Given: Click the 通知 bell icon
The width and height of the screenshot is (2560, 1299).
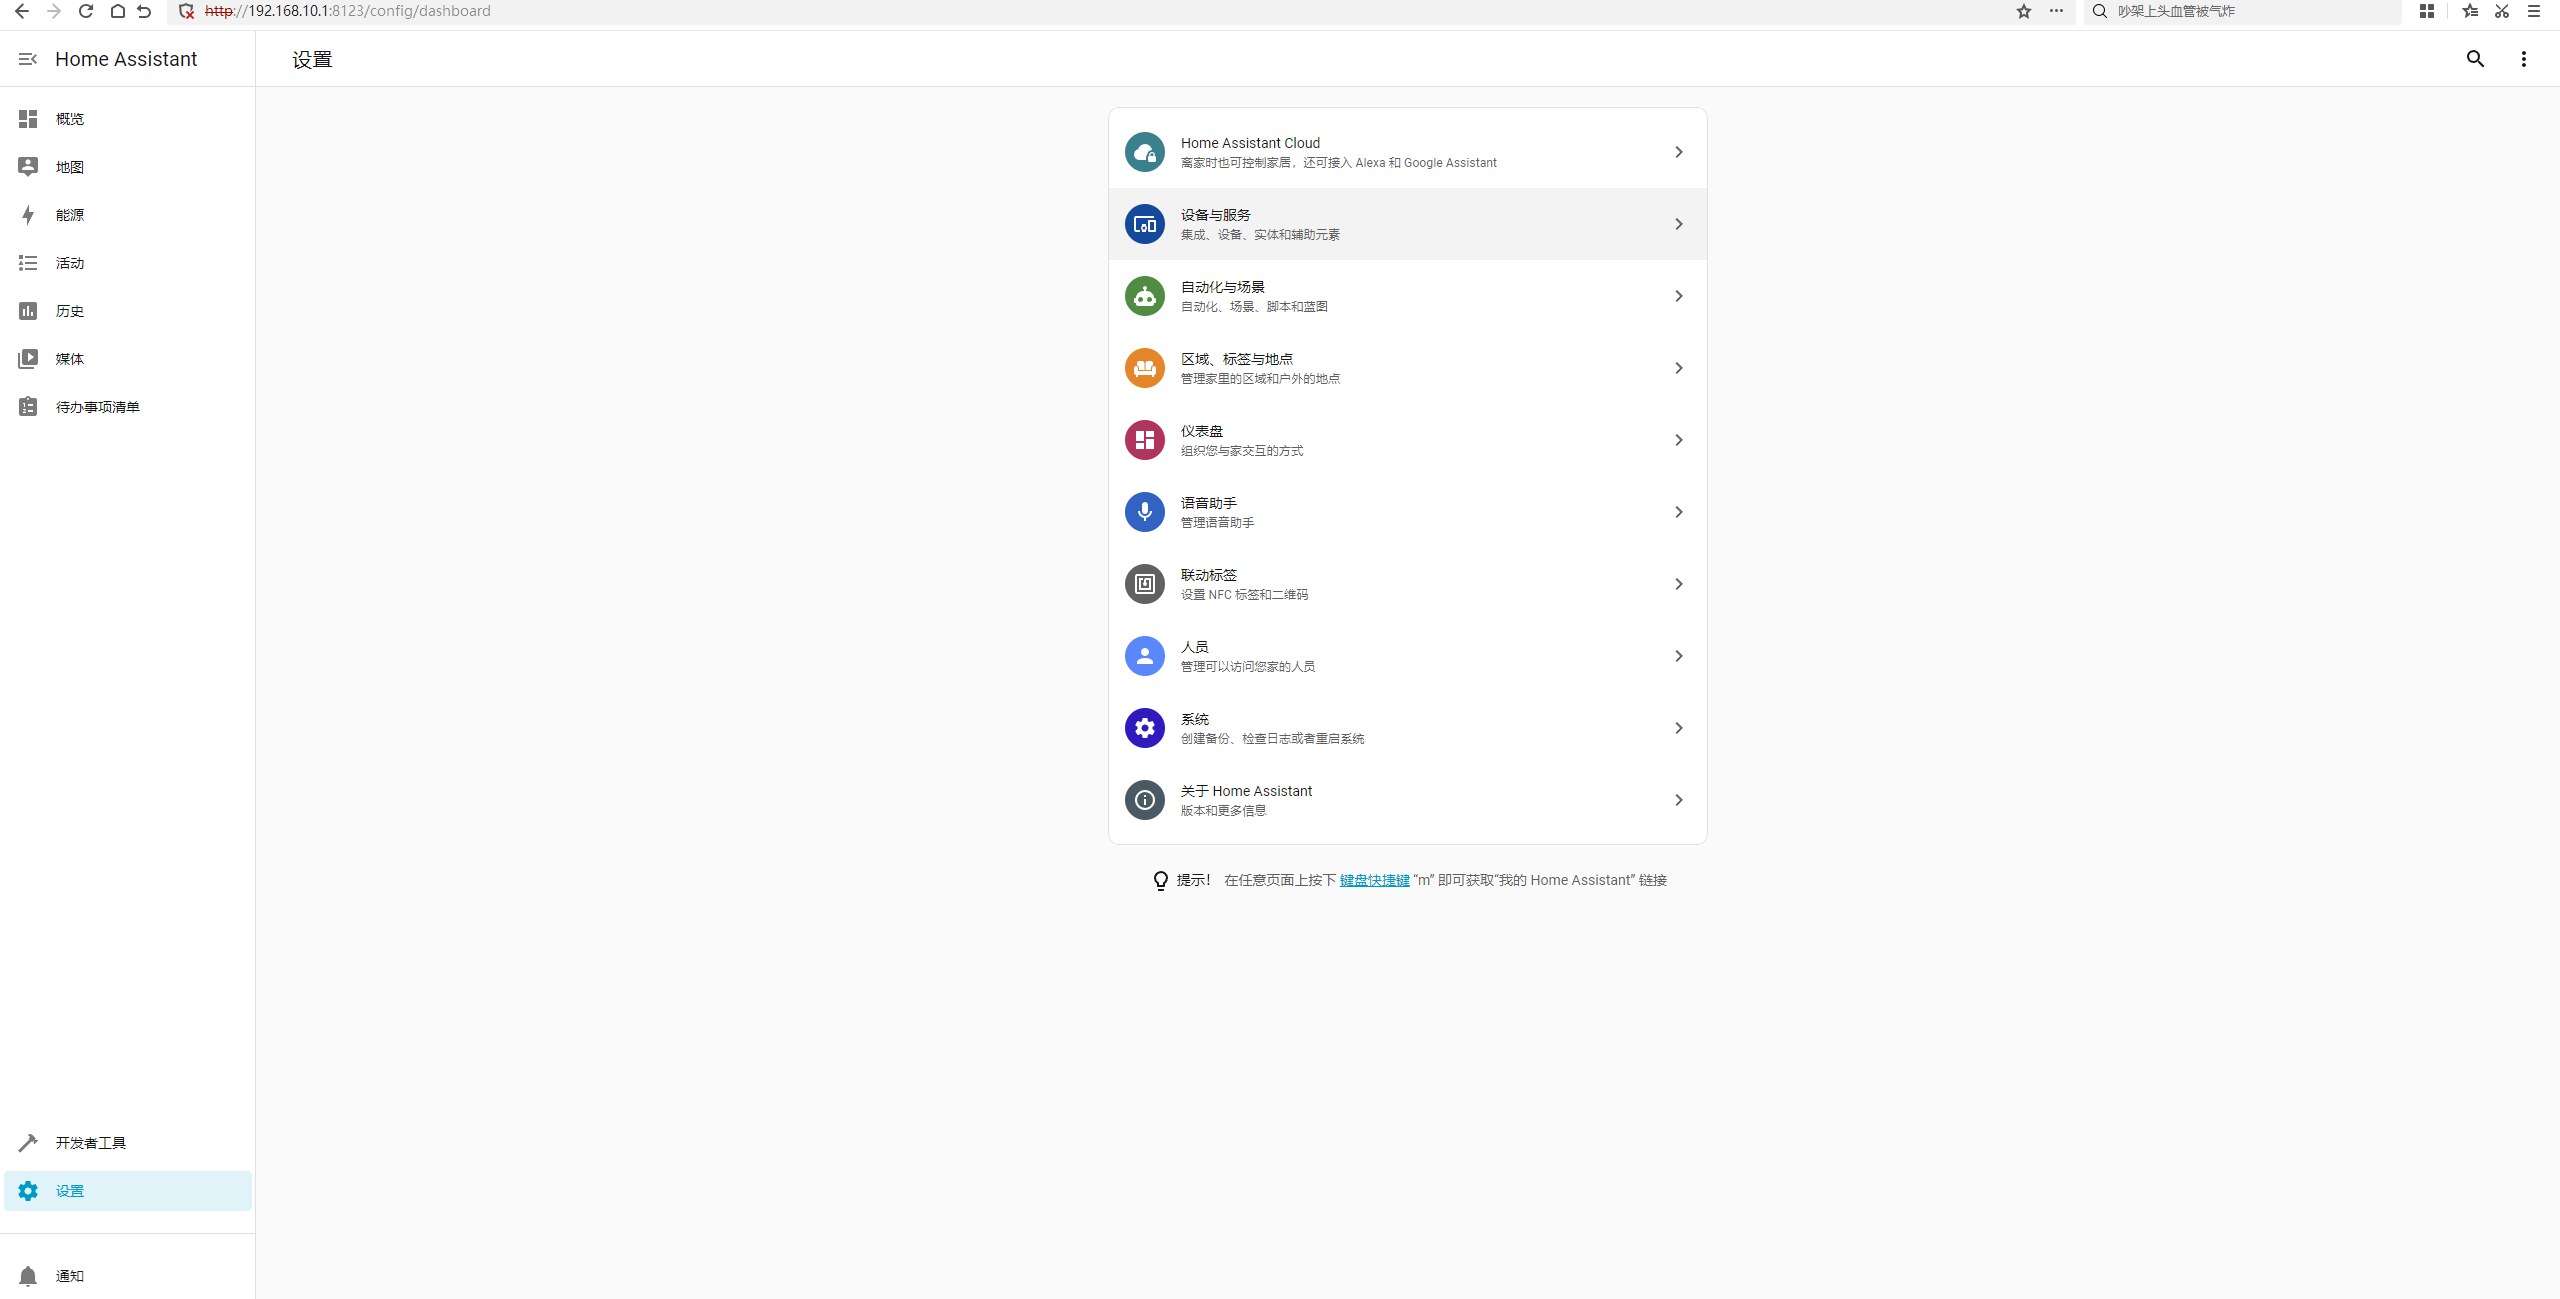Looking at the screenshot, I should 28,1276.
